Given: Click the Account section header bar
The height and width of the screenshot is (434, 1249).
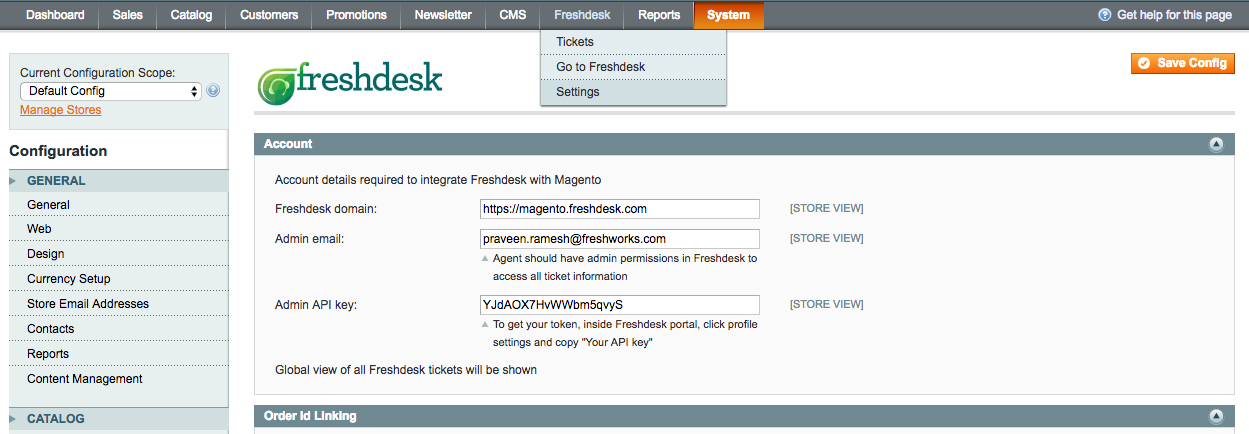Looking at the screenshot, I should (744, 144).
